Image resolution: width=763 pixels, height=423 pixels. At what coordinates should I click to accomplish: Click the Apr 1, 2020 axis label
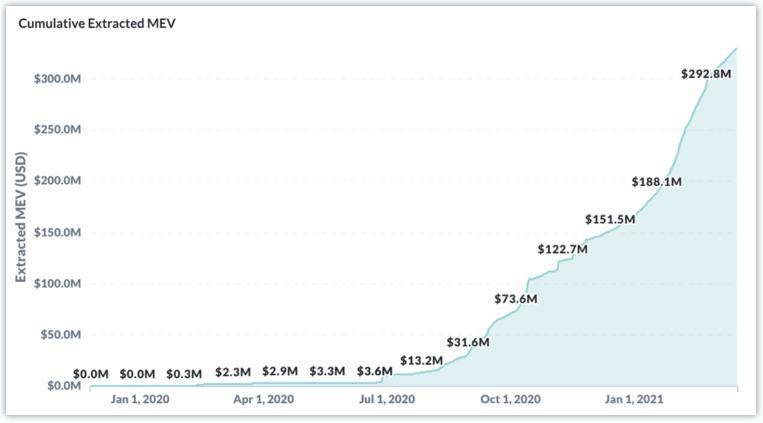[264, 400]
